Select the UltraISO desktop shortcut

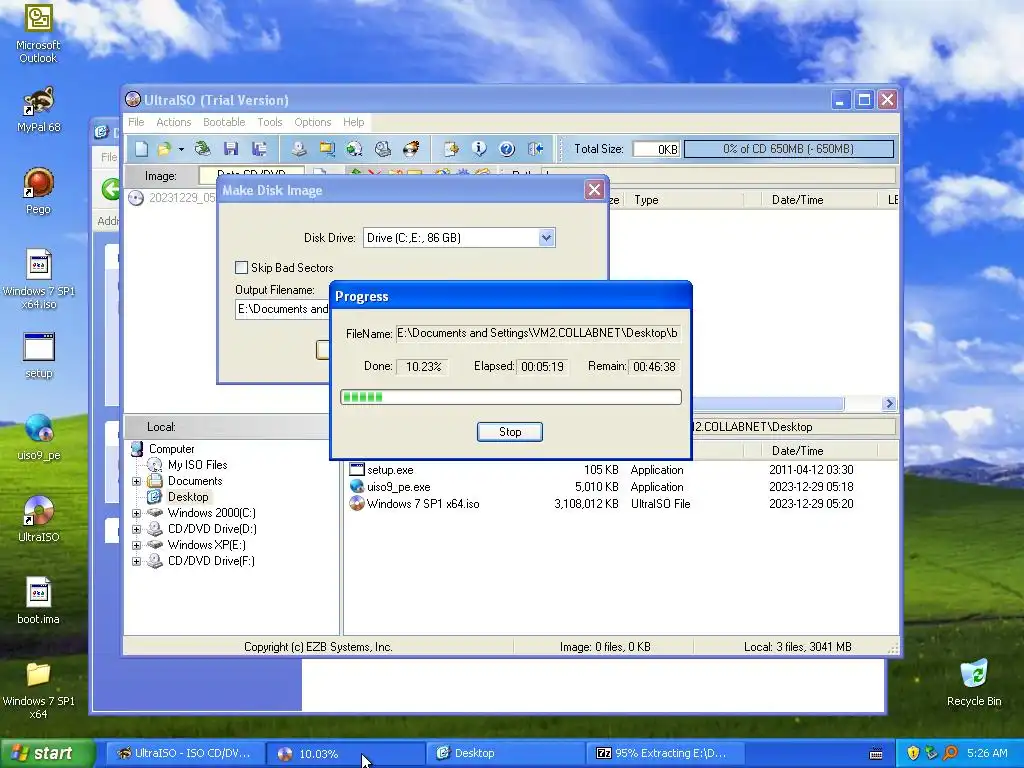tap(39, 520)
